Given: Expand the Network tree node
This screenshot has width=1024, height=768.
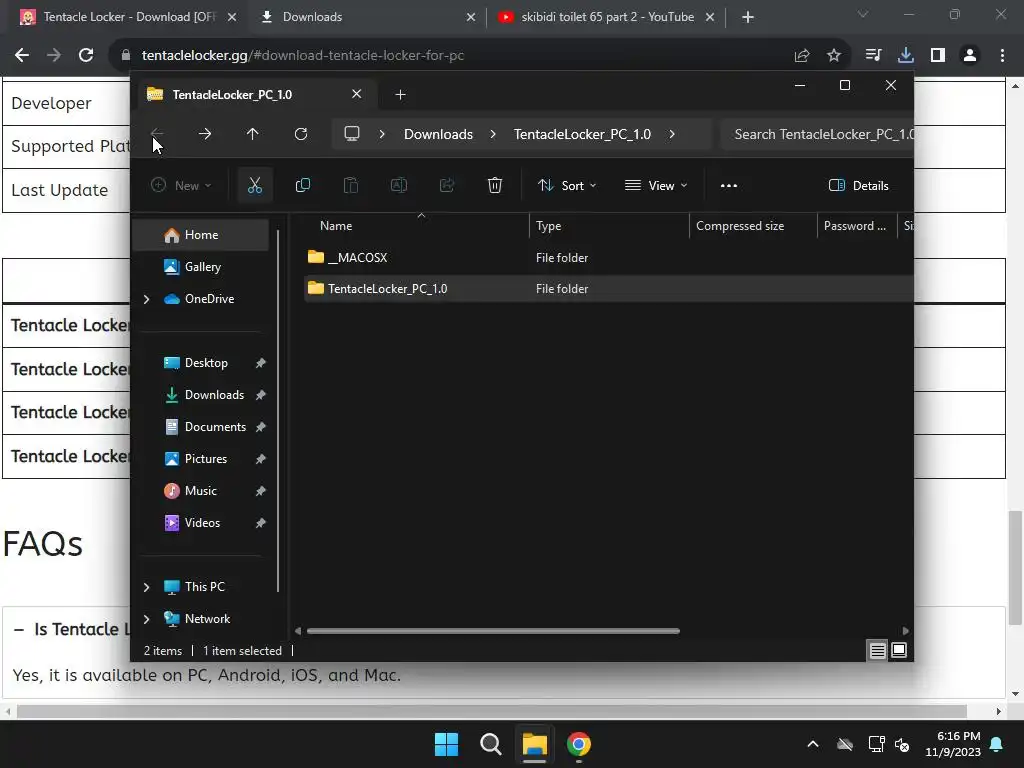Looking at the screenshot, I should (x=146, y=619).
